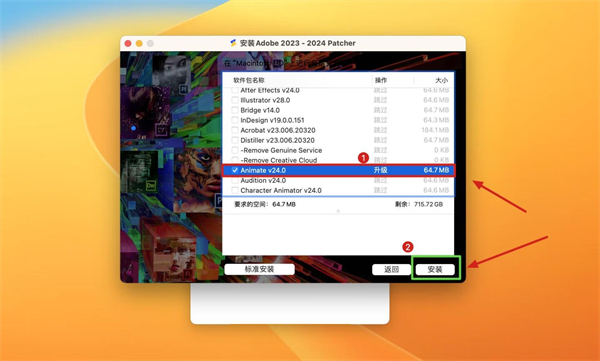Click the 要求的空间 64.7 MB label
Viewport: 600px width, 361px height.
coord(265,204)
